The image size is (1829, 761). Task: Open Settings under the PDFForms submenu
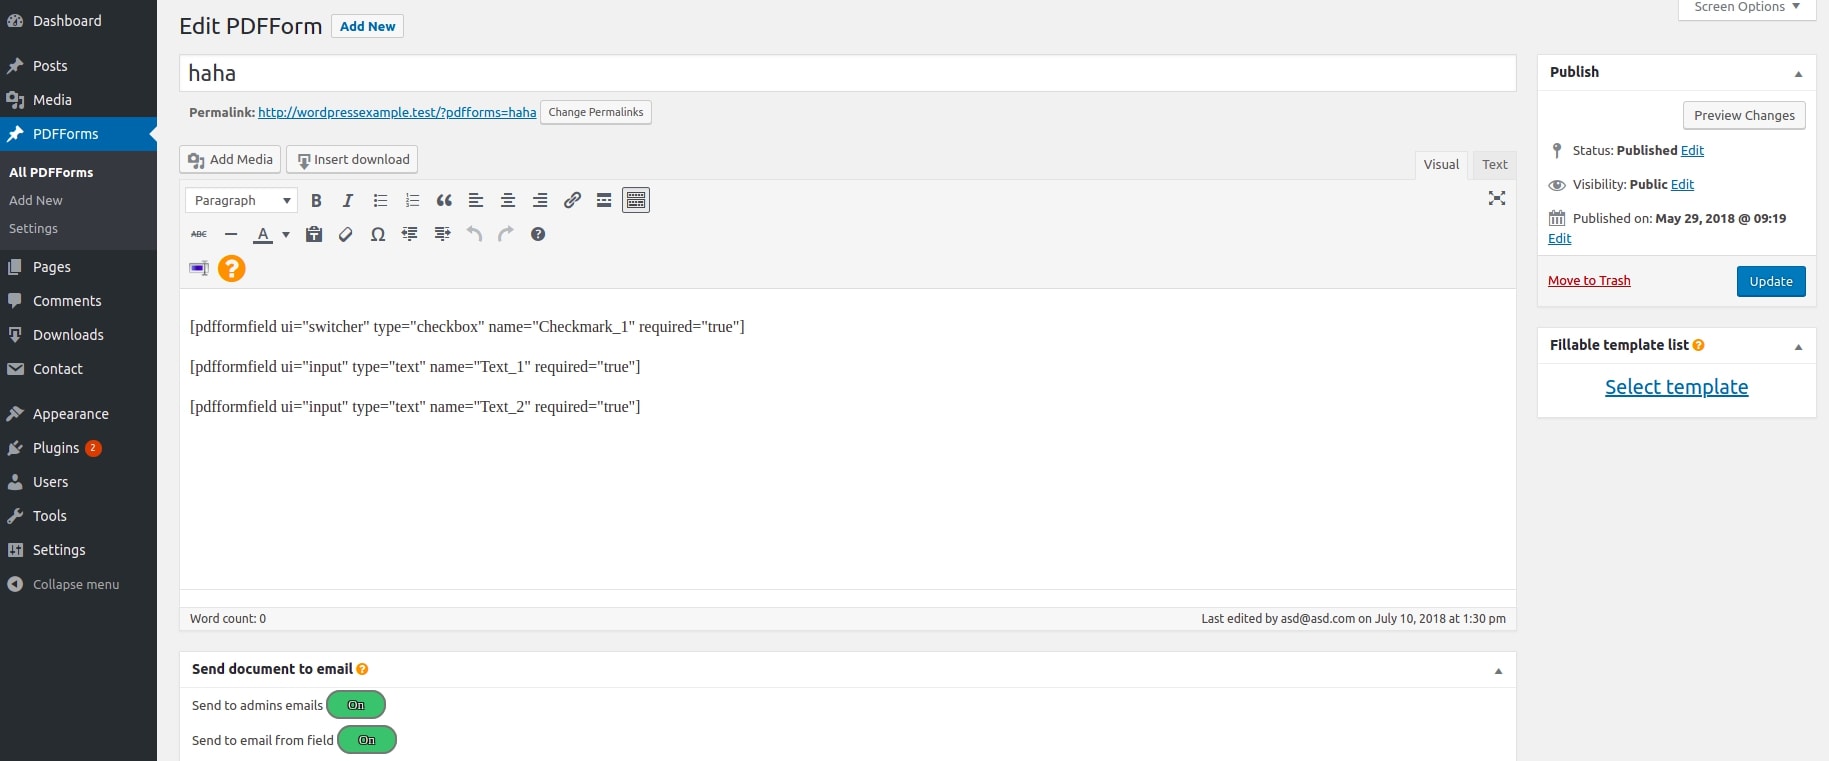[x=34, y=229]
